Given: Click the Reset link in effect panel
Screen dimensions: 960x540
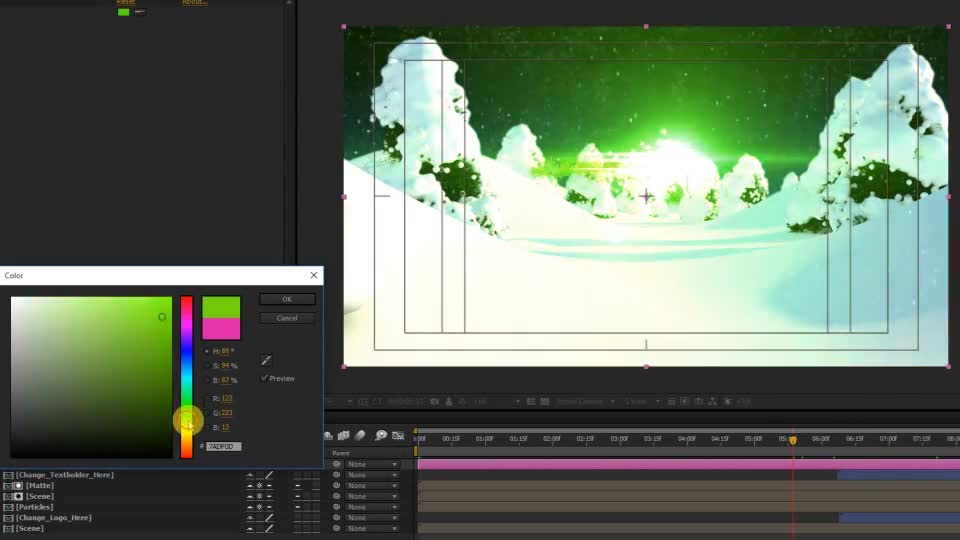Looking at the screenshot, I should click(126, 2).
